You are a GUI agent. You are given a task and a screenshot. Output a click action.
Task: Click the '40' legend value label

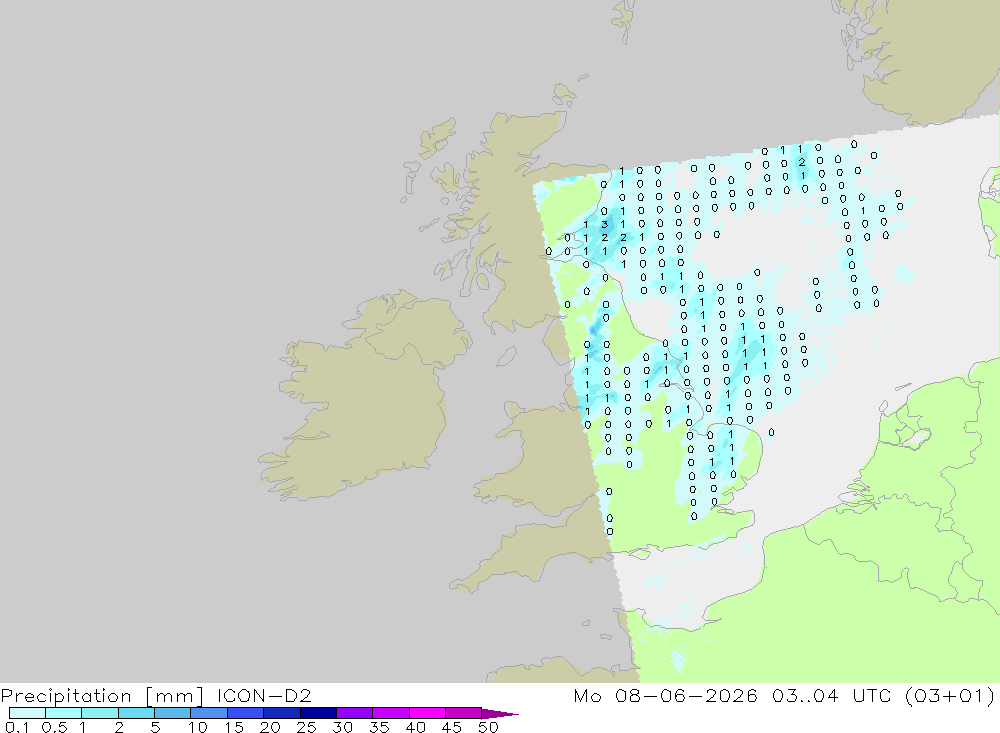(x=415, y=727)
